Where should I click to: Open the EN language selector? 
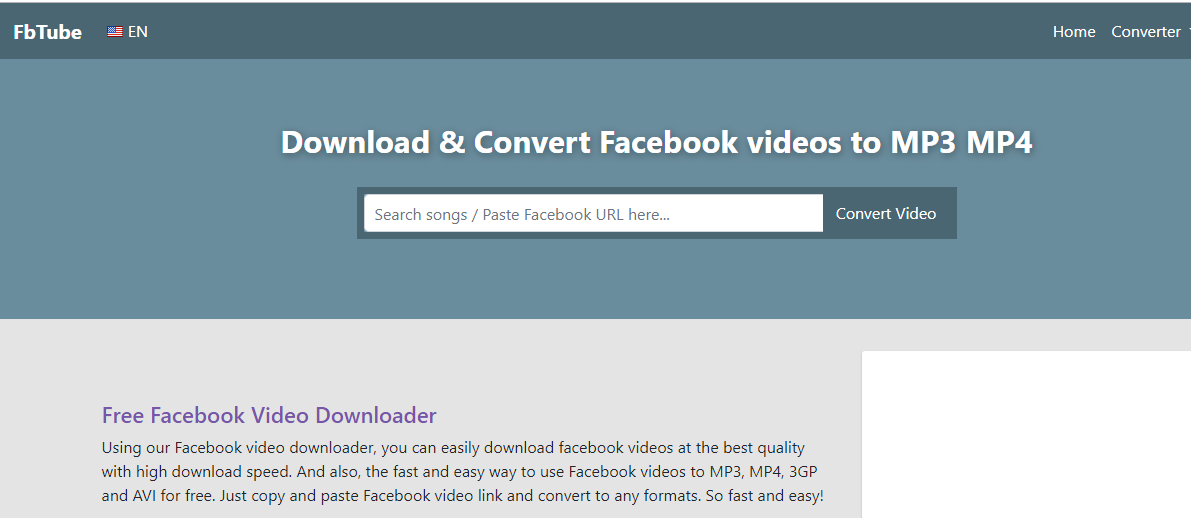128,32
